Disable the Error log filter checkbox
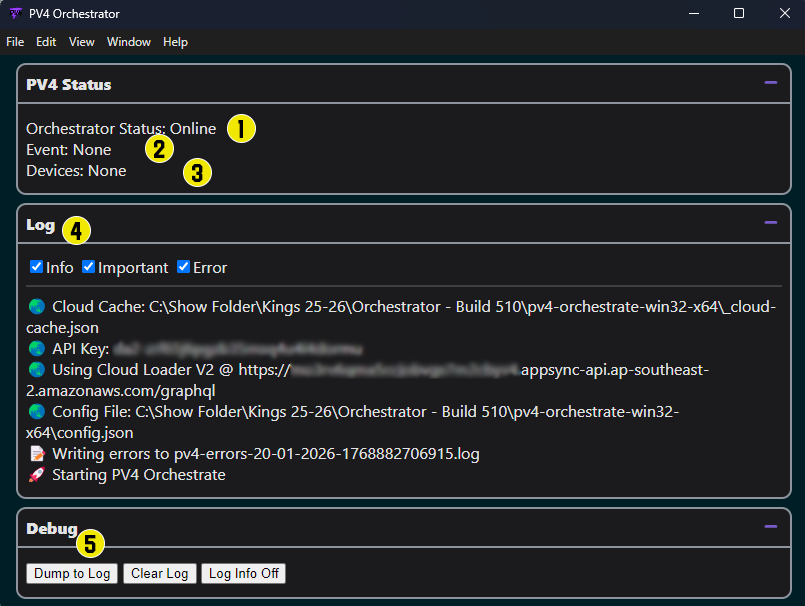This screenshot has height=606, width=805. coord(183,267)
